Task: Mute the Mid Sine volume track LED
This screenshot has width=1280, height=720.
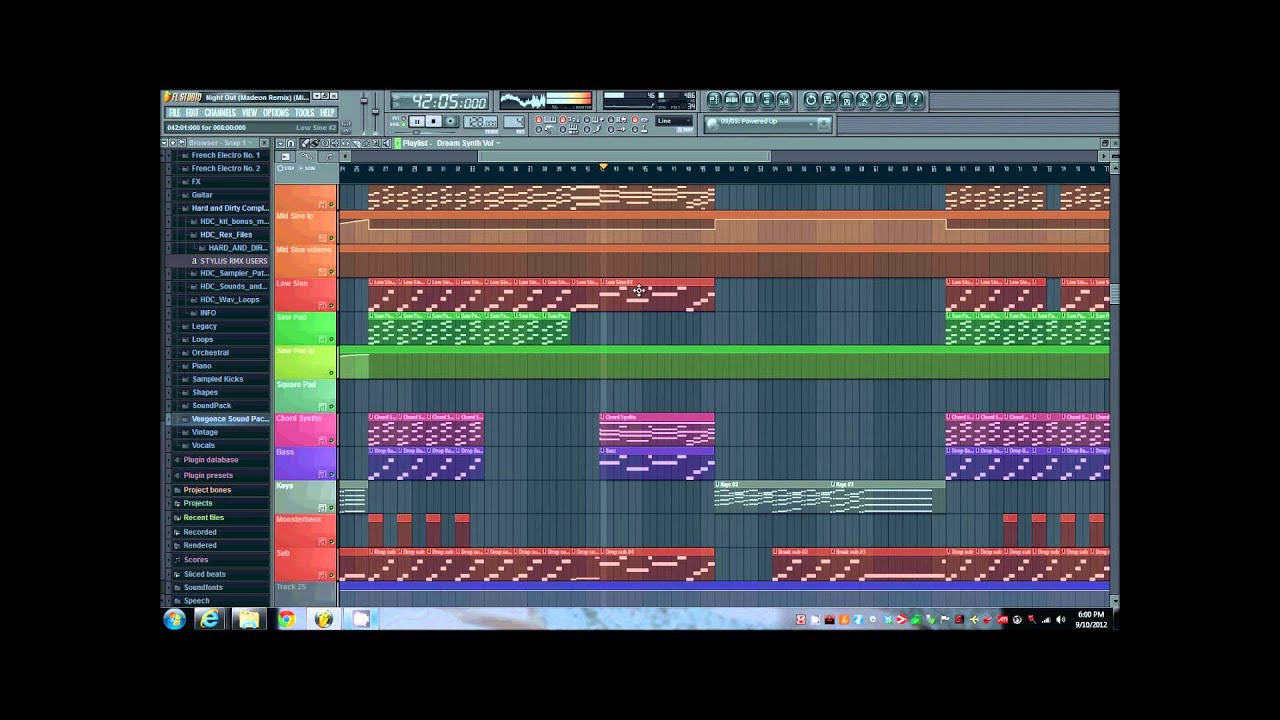Action: [331, 271]
